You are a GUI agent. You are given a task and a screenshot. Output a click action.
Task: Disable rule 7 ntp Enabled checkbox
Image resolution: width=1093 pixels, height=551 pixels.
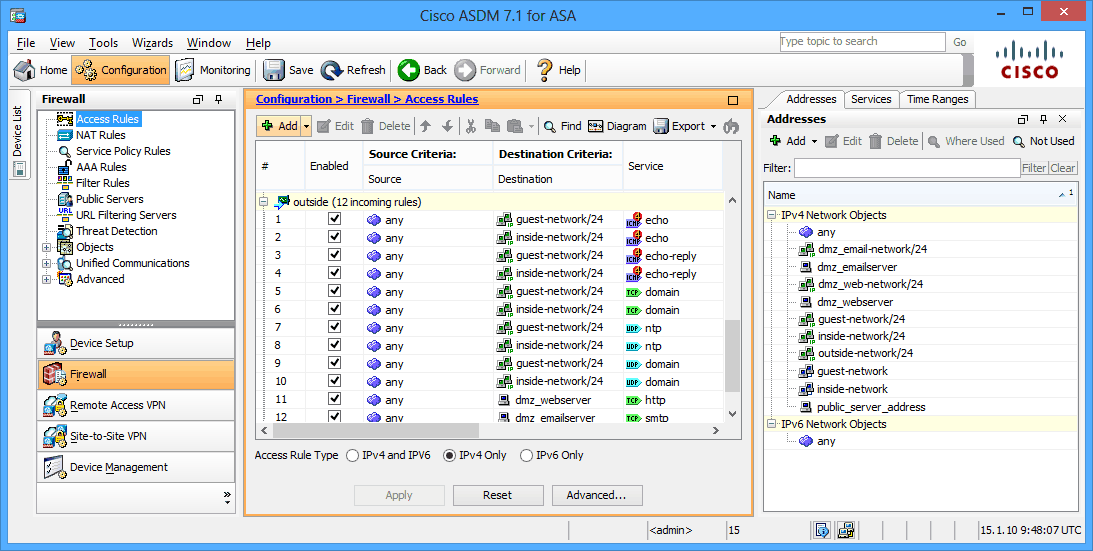[335, 327]
